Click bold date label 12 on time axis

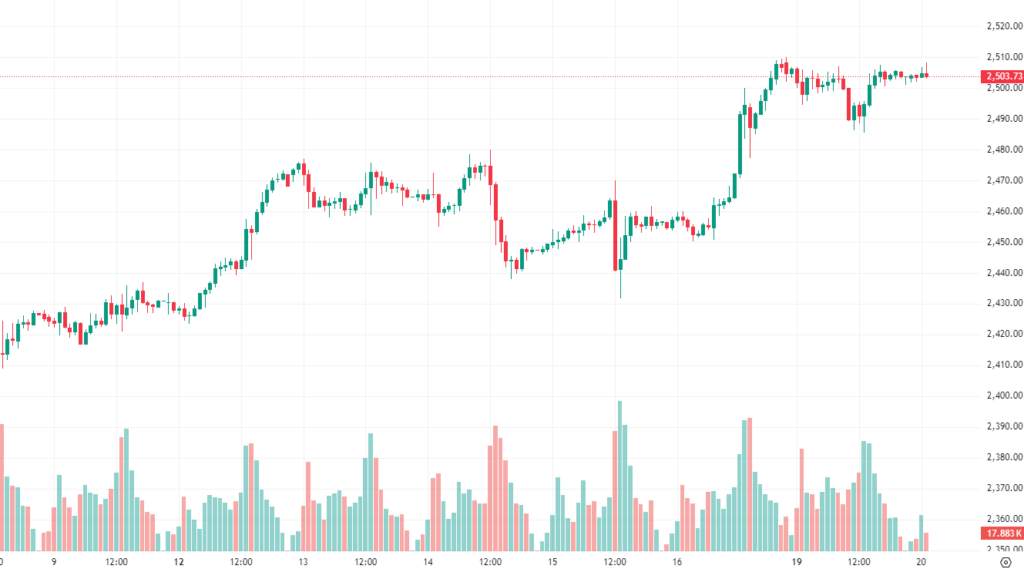coord(179,562)
